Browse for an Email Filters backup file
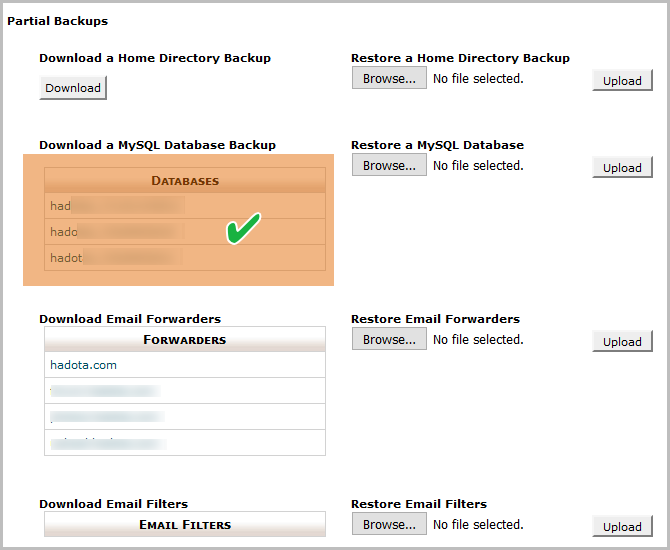Image resolution: width=670 pixels, height=550 pixels. tap(388, 524)
